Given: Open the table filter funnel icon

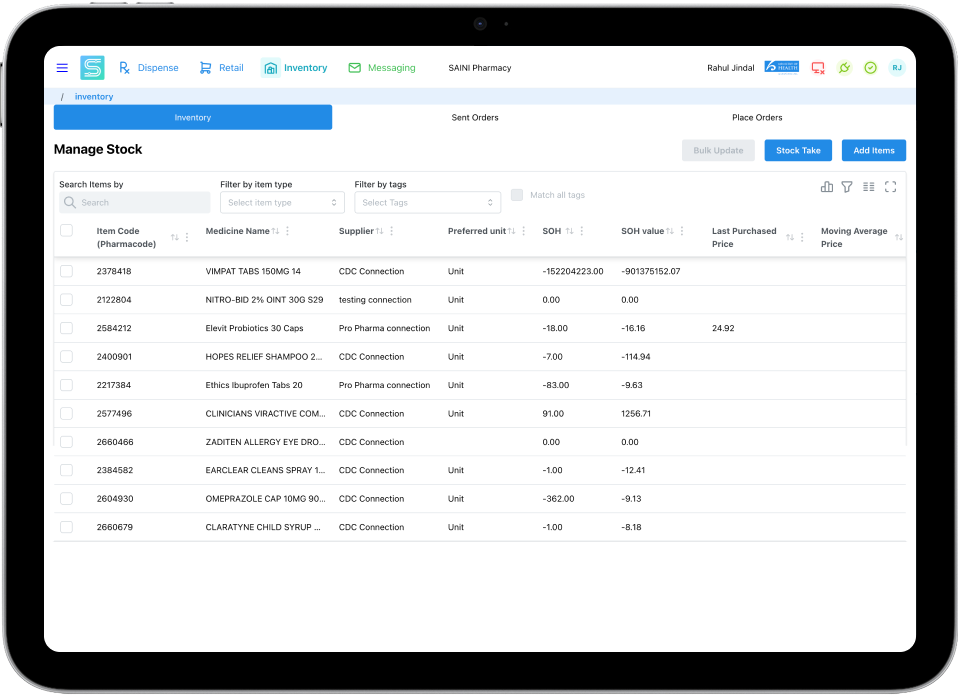Looking at the screenshot, I should pyautogui.click(x=847, y=187).
